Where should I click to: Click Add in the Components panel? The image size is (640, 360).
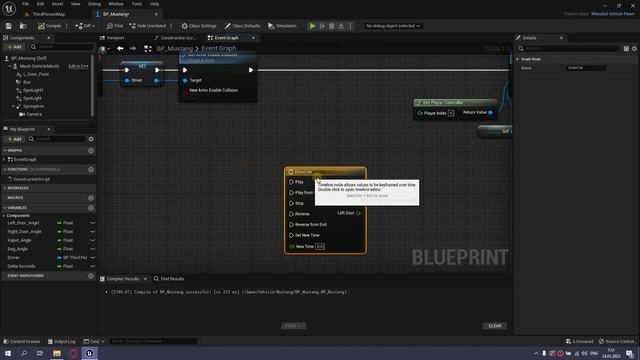(x=14, y=47)
